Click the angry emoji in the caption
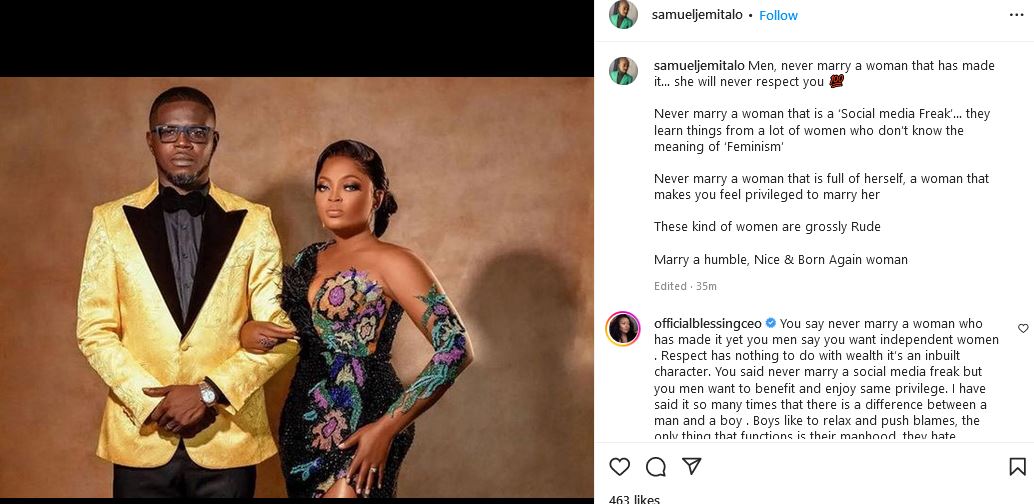Image resolution: width=1034 pixels, height=504 pixels. pyautogui.click(x=836, y=82)
